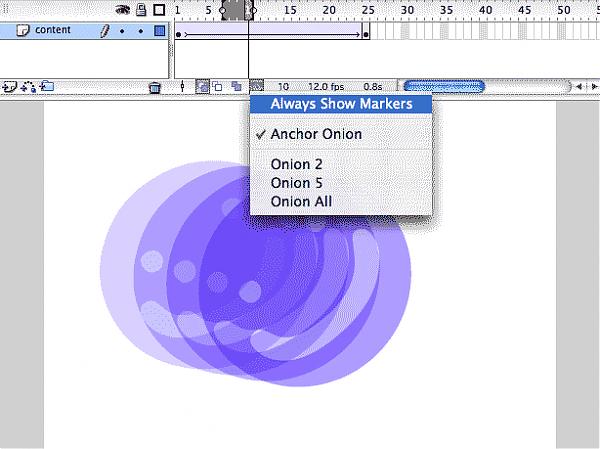600x449 pixels.
Task: Click the content layer's page icon
Action: (23, 30)
